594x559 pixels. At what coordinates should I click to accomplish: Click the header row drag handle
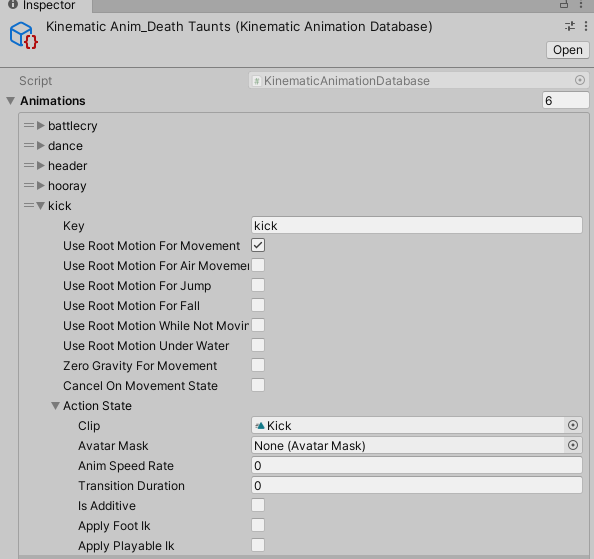point(29,166)
